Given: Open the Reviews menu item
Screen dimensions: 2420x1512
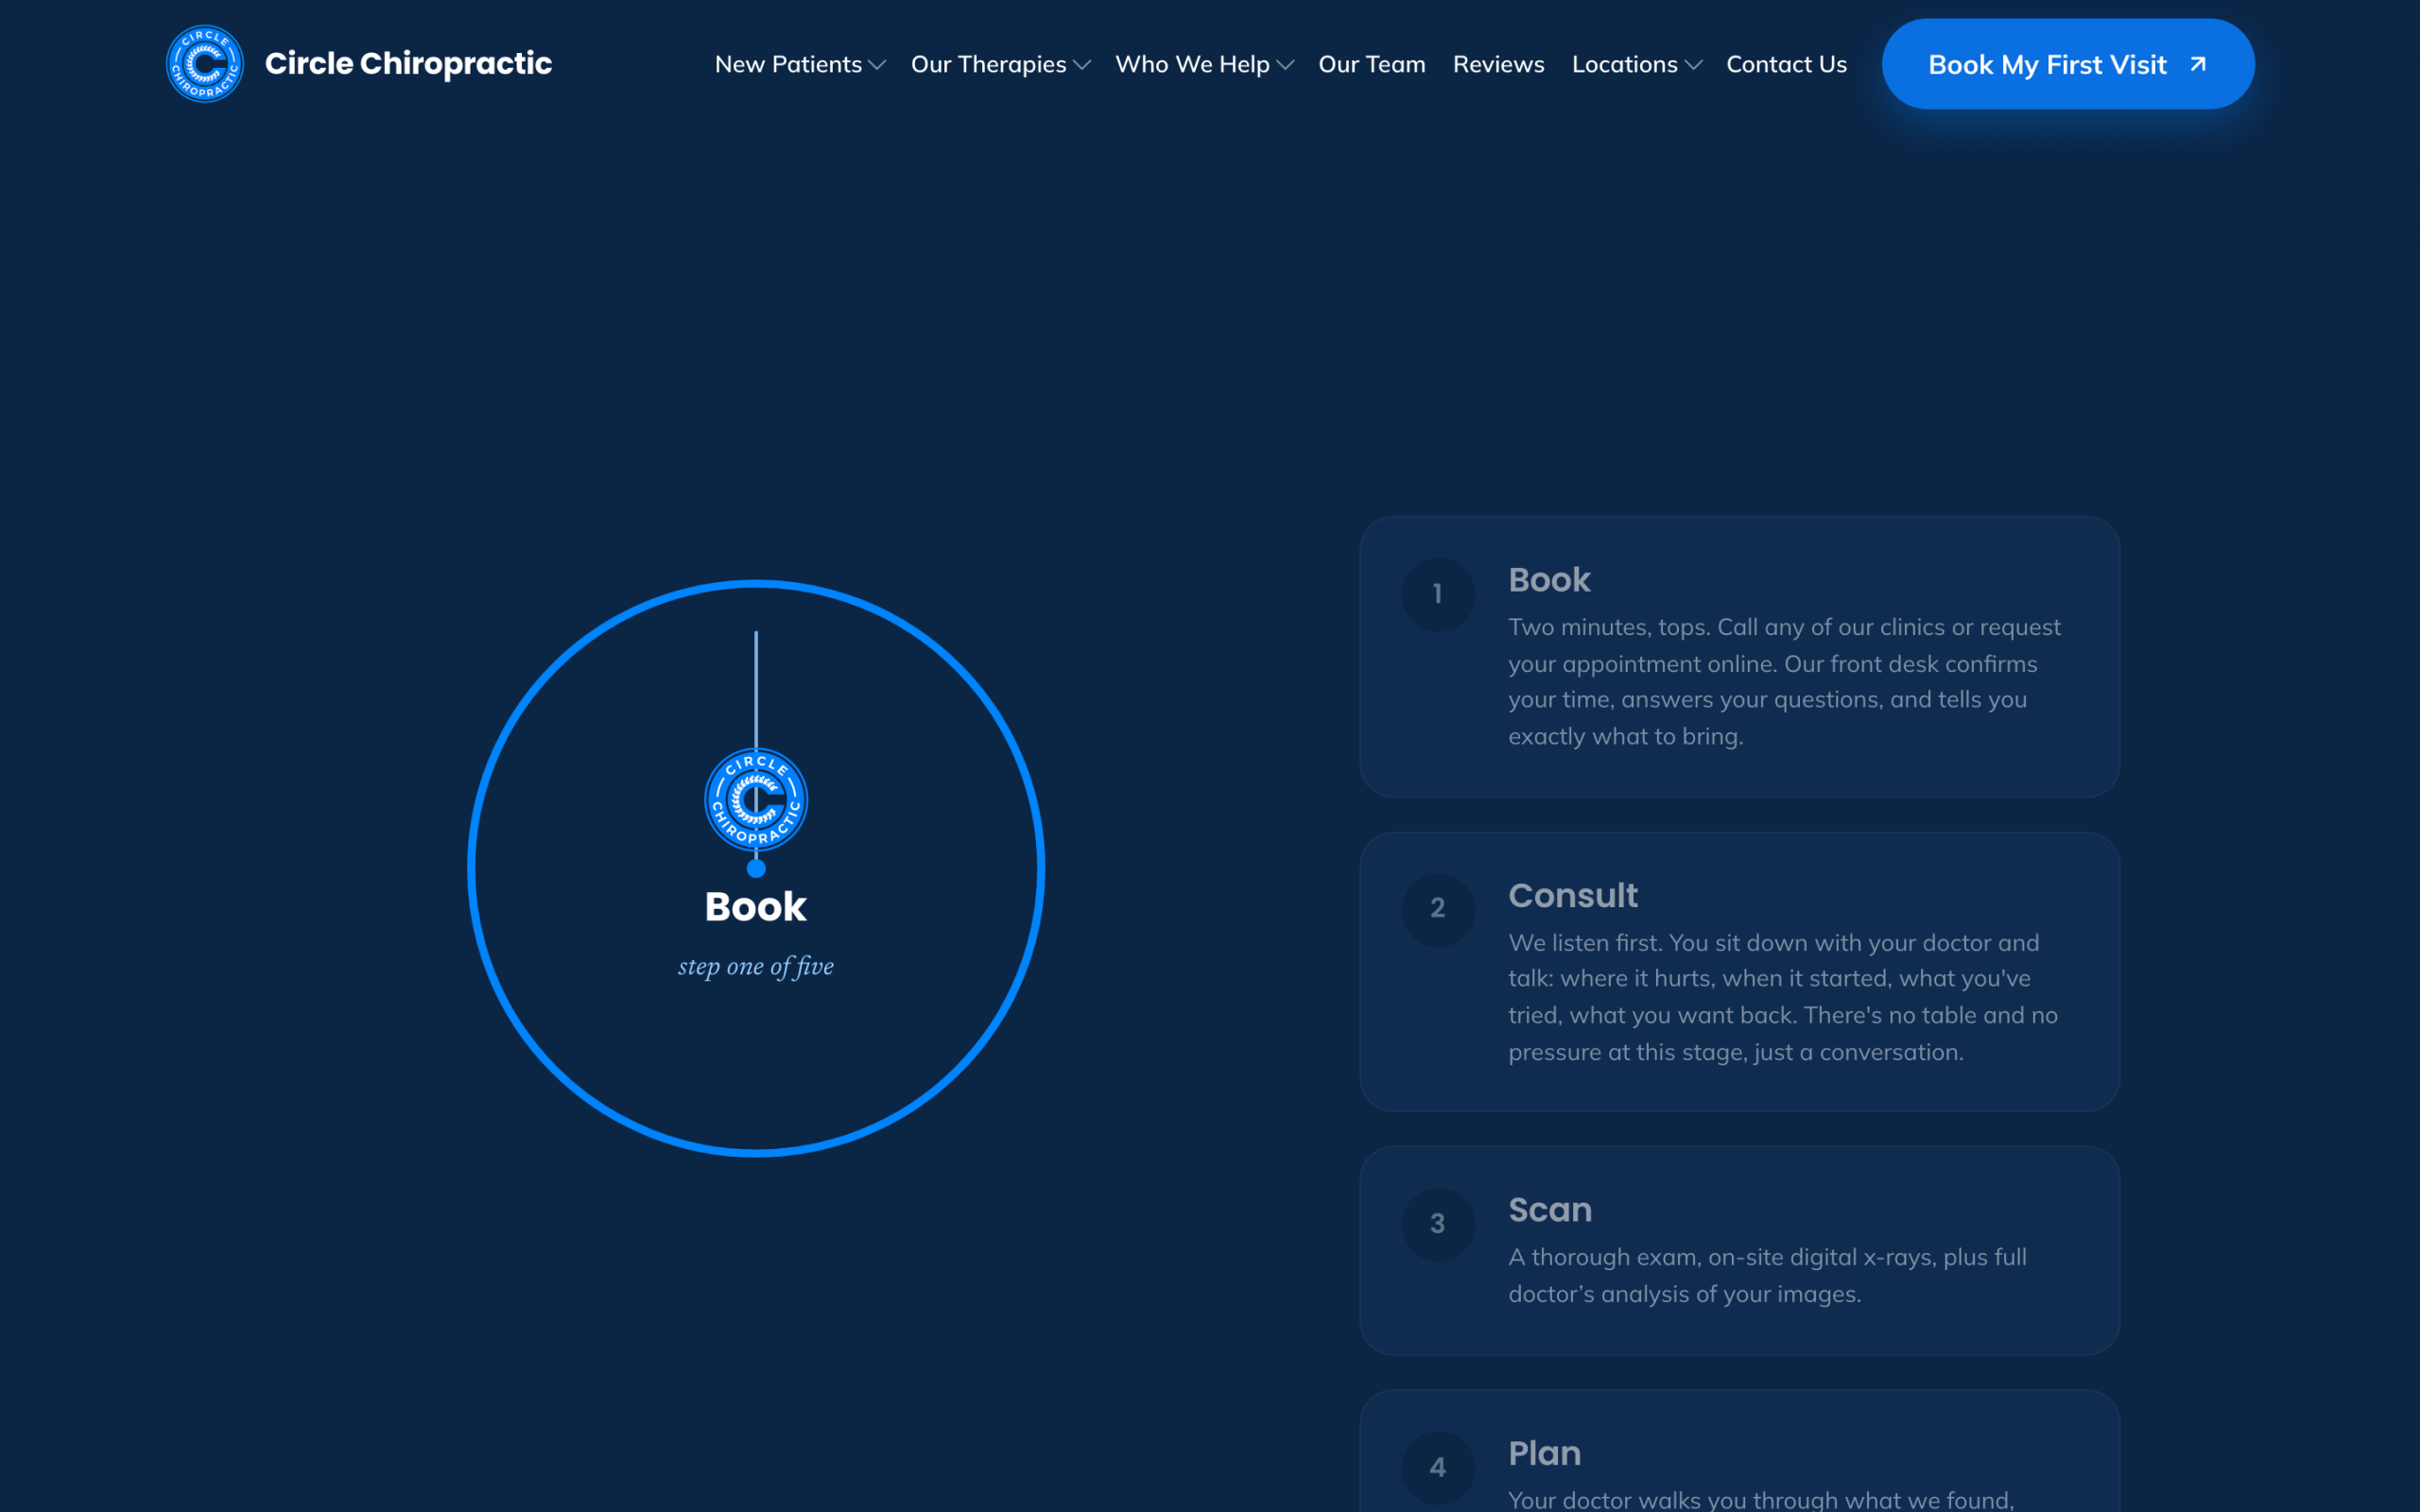Looking at the screenshot, I should (1498, 65).
